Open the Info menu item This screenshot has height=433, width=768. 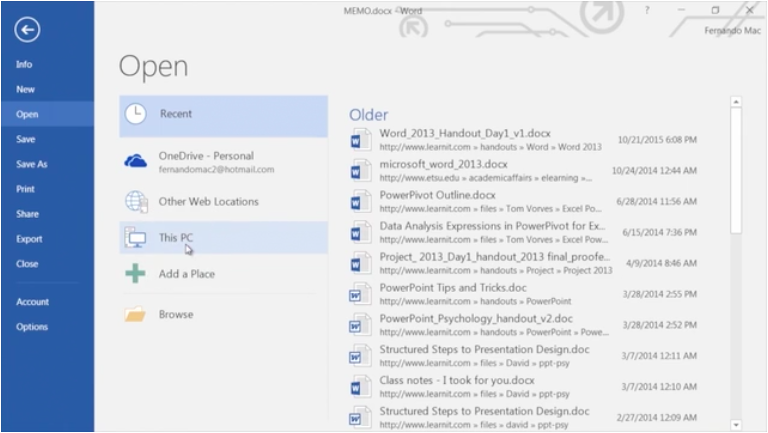[x=24, y=64]
